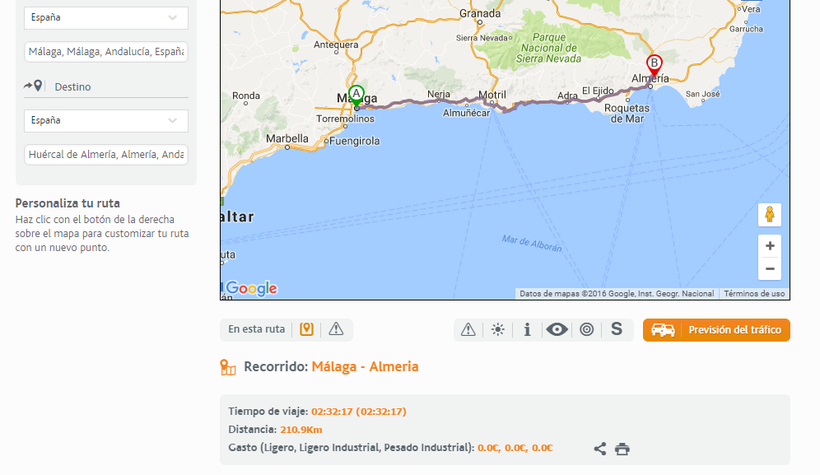This screenshot has width=820, height=475.
Task: Click the sun weather icon in the toolbar
Action: (497, 329)
